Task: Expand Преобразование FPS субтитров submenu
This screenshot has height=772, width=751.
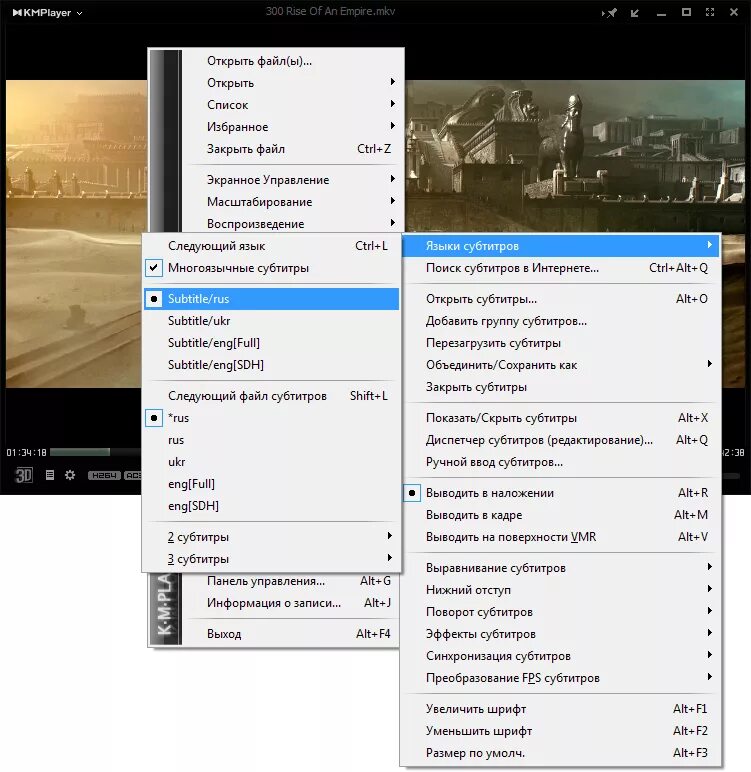Action: pyautogui.click(x=560, y=678)
